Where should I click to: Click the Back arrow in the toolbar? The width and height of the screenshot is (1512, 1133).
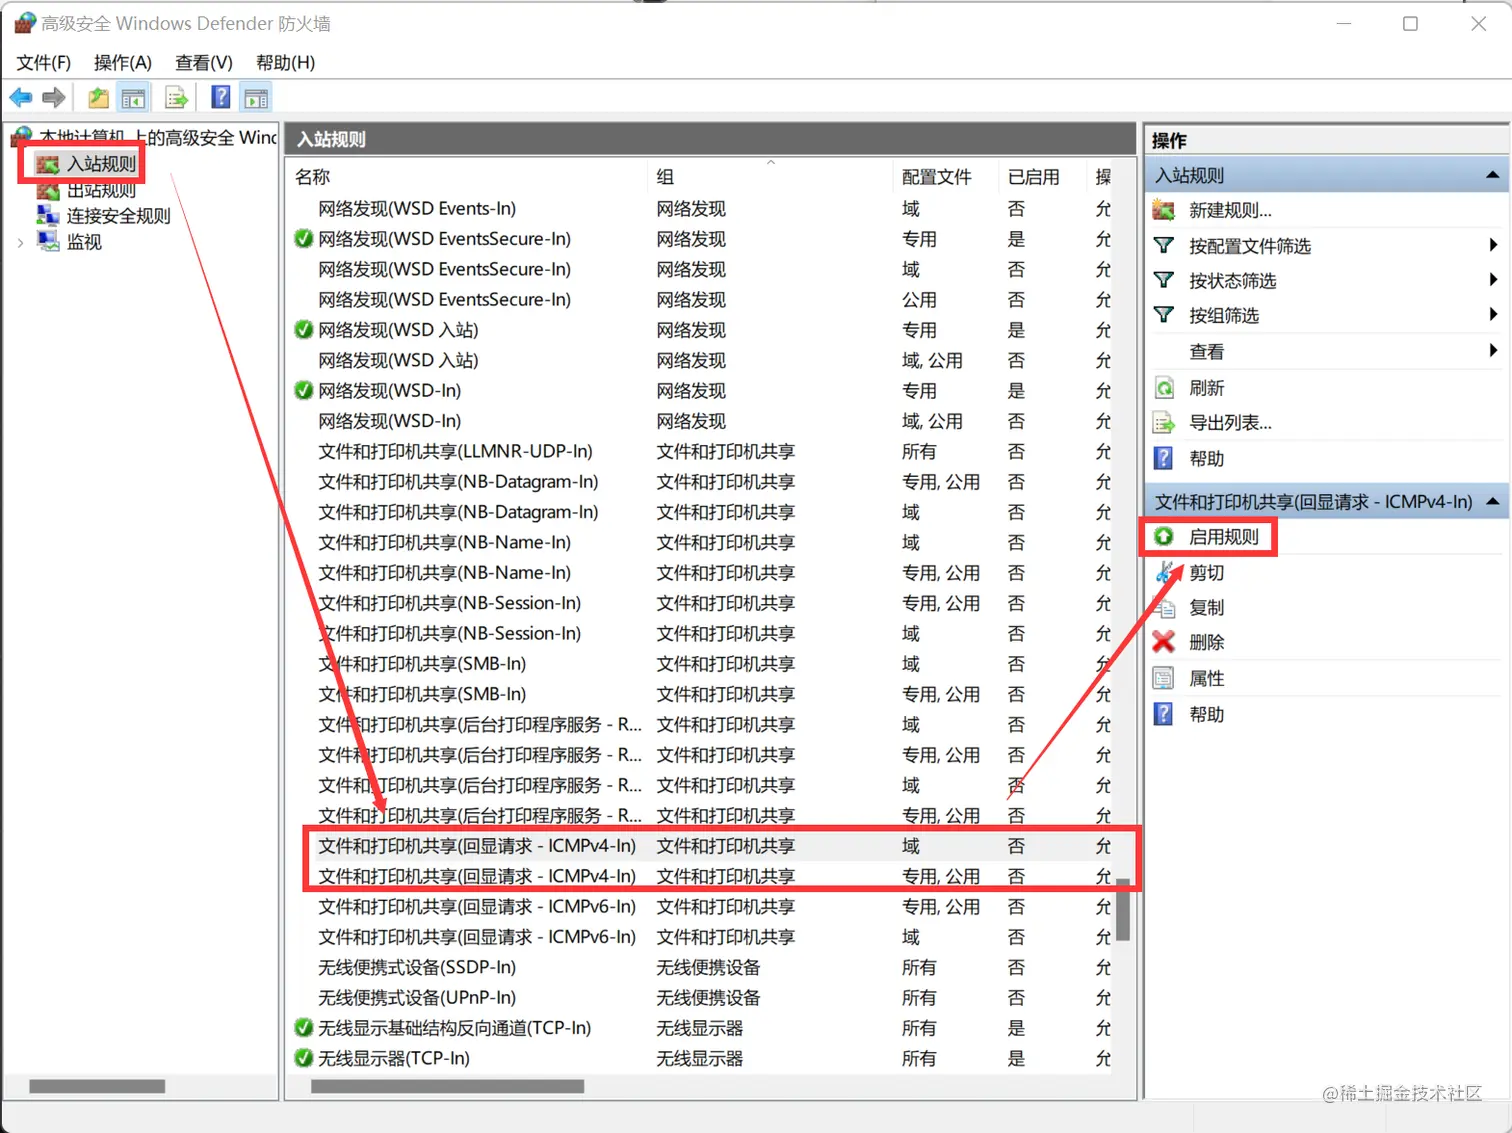point(21,98)
